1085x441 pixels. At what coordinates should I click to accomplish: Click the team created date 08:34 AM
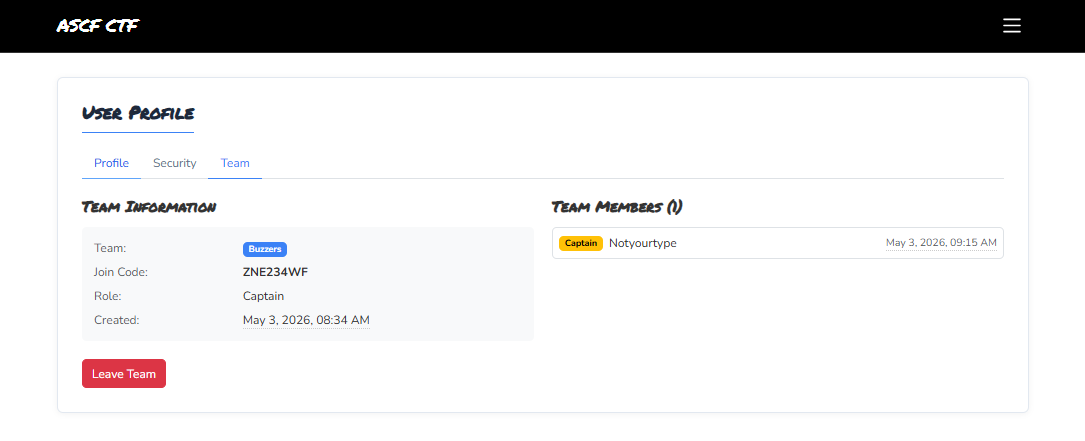(x=307, y=320)
